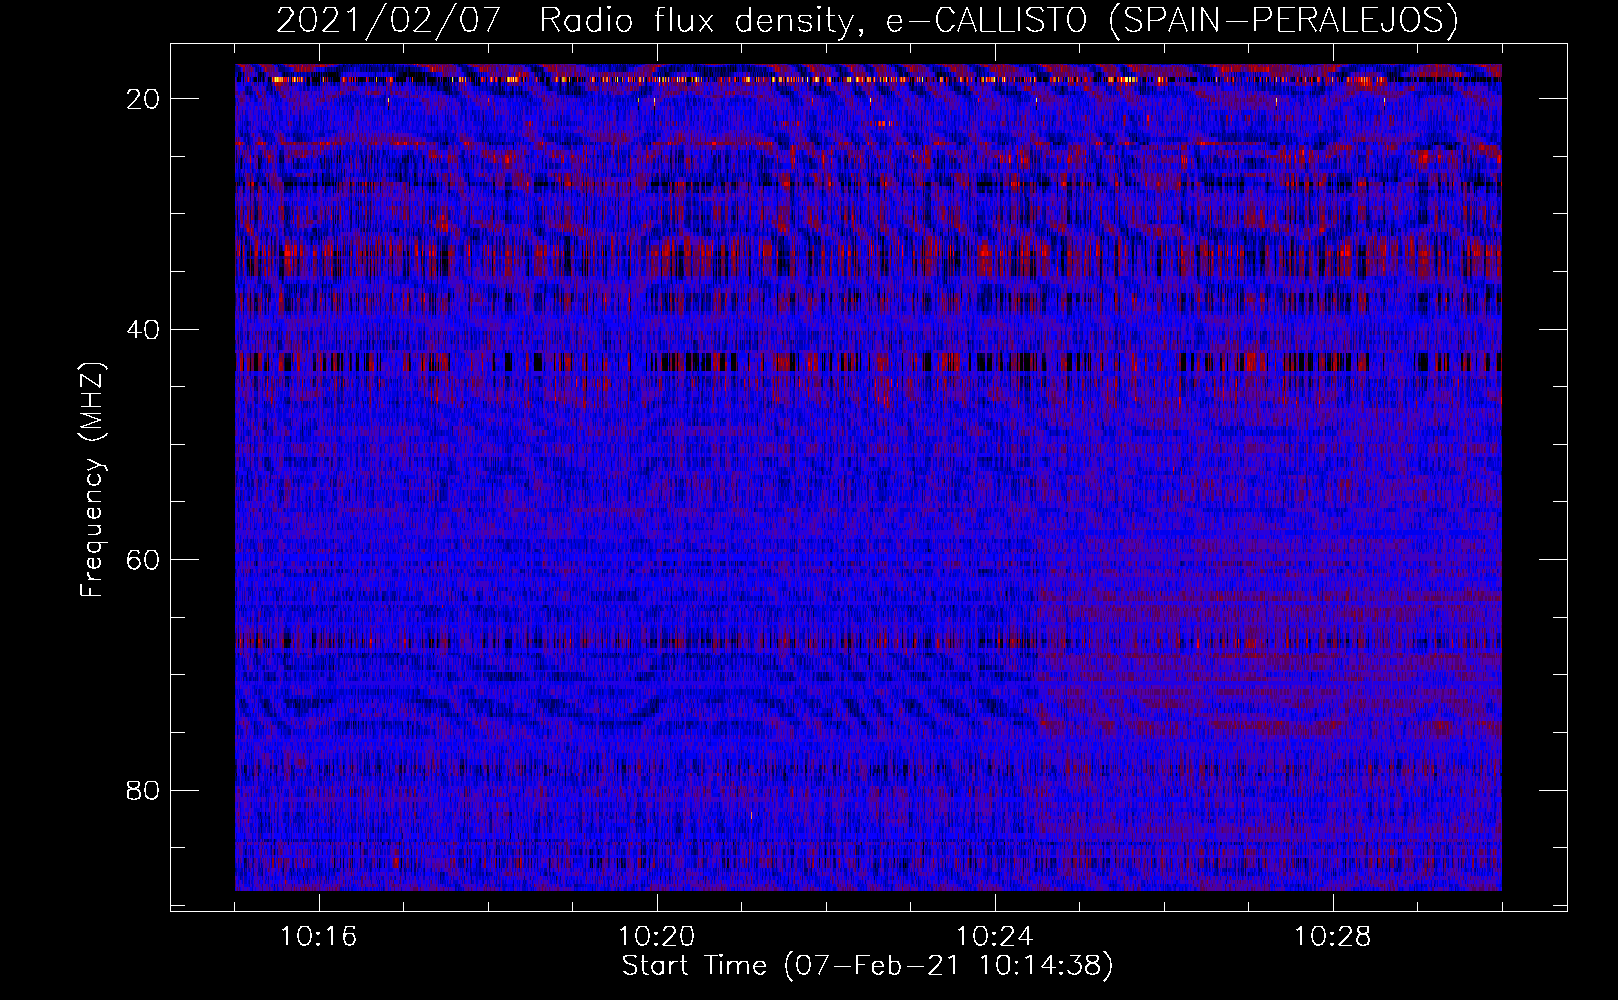Click the 'Start Time (07-Feb-21 10:14:38)' axis label
Screen dimensions: 1618x1000
[868, 966]
